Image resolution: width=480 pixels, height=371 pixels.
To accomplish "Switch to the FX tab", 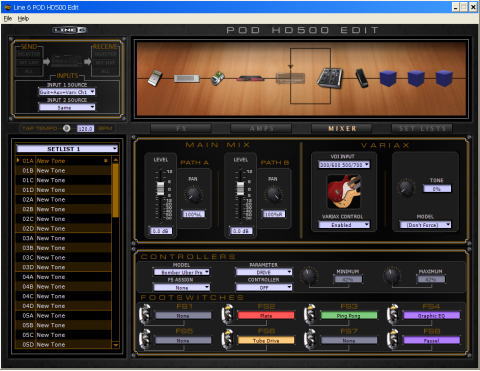I will [x=181, y=128].
